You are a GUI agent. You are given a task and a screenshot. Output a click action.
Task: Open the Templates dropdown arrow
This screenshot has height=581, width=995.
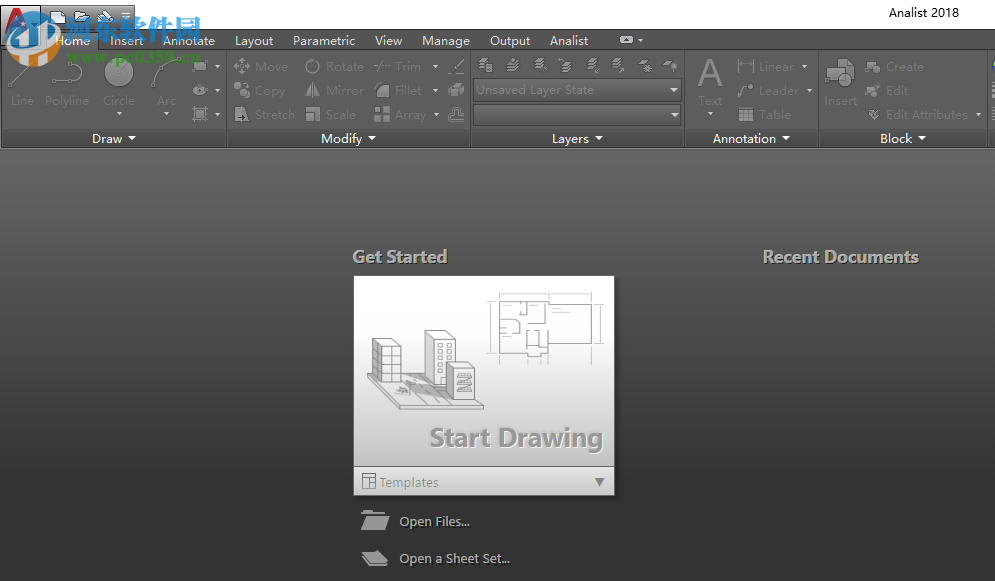[x=599, y=482]
